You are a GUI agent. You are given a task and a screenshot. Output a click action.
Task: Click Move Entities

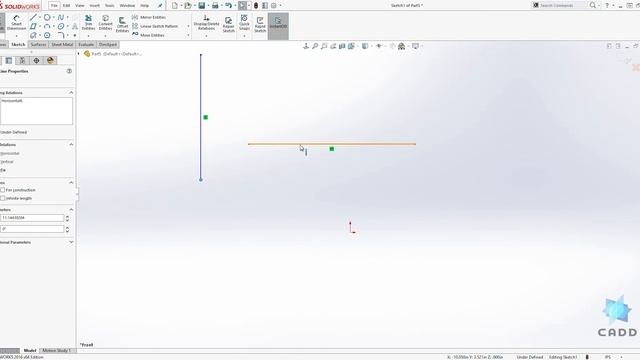pyautogui.click(x=148, y=35)
